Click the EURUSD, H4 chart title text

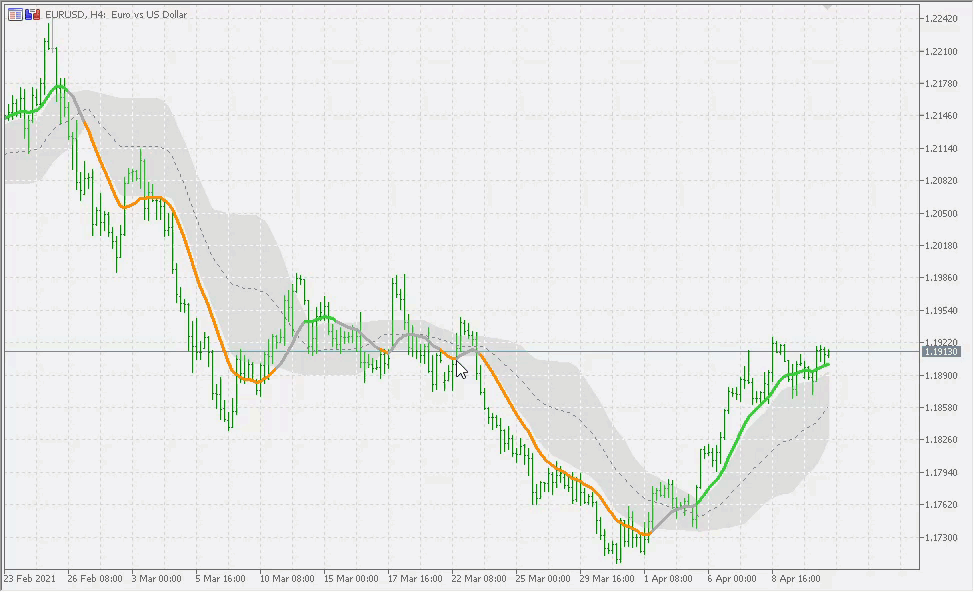(x=116, y=14)
